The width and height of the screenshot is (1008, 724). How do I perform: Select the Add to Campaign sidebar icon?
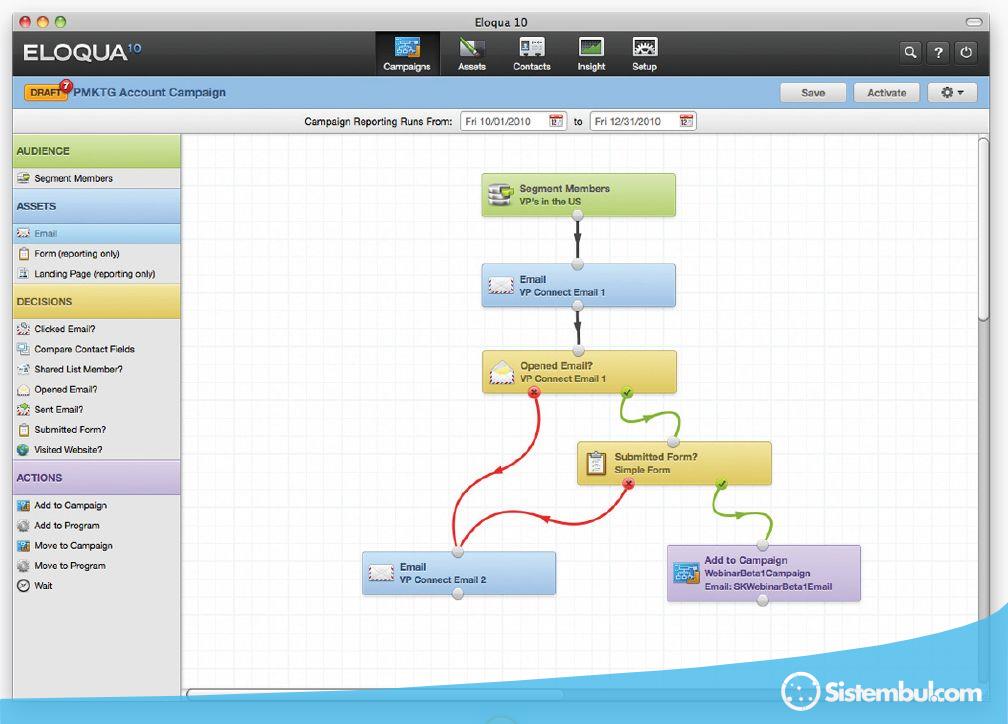[23, 505]
